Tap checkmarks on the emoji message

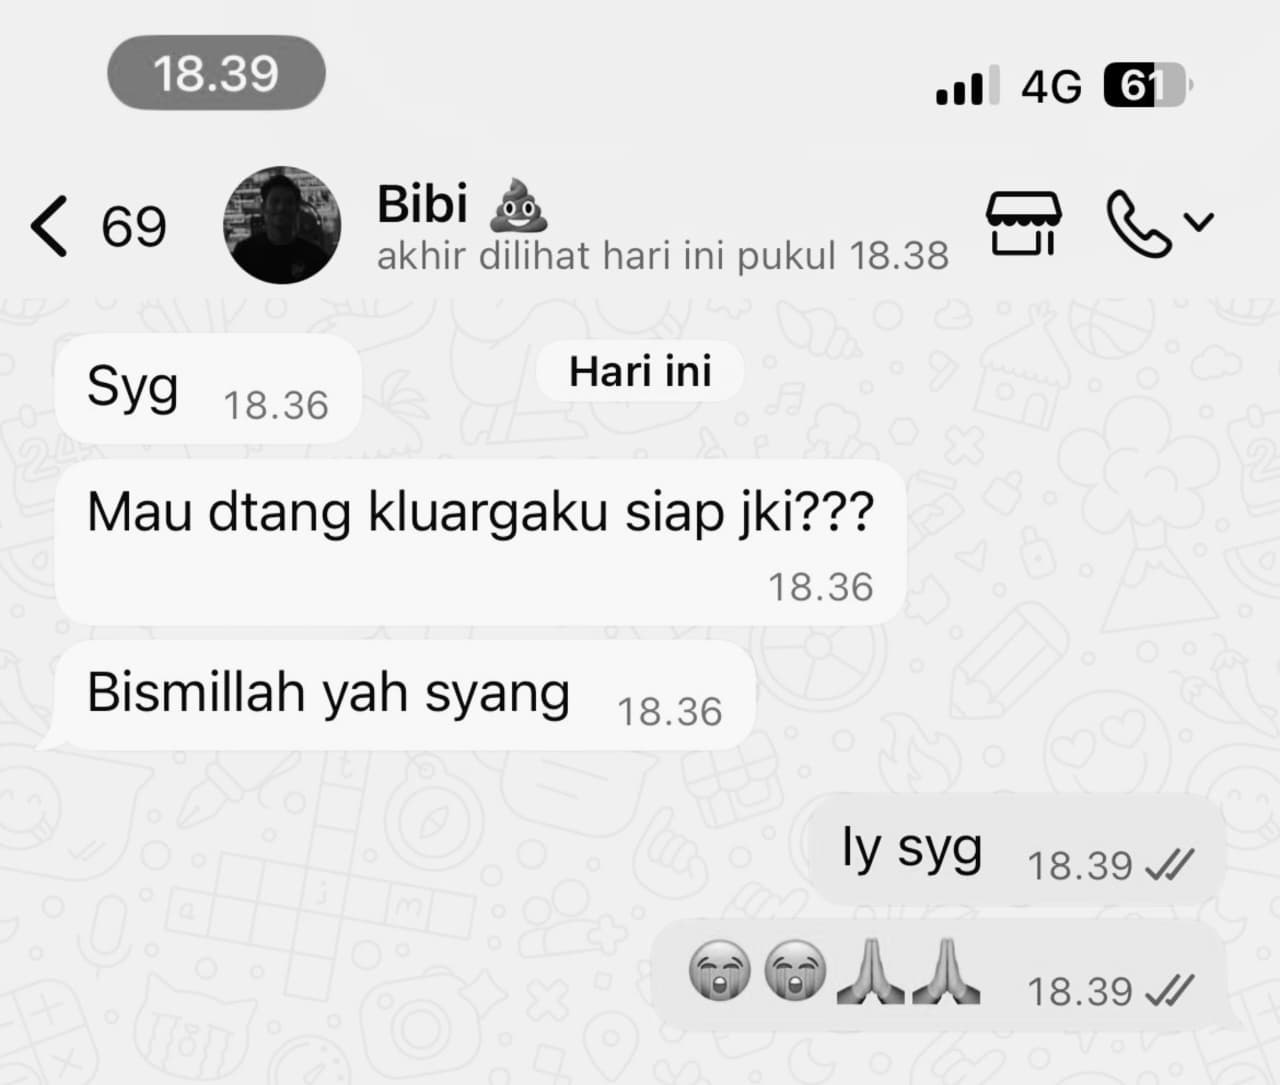coord(1169,992)
